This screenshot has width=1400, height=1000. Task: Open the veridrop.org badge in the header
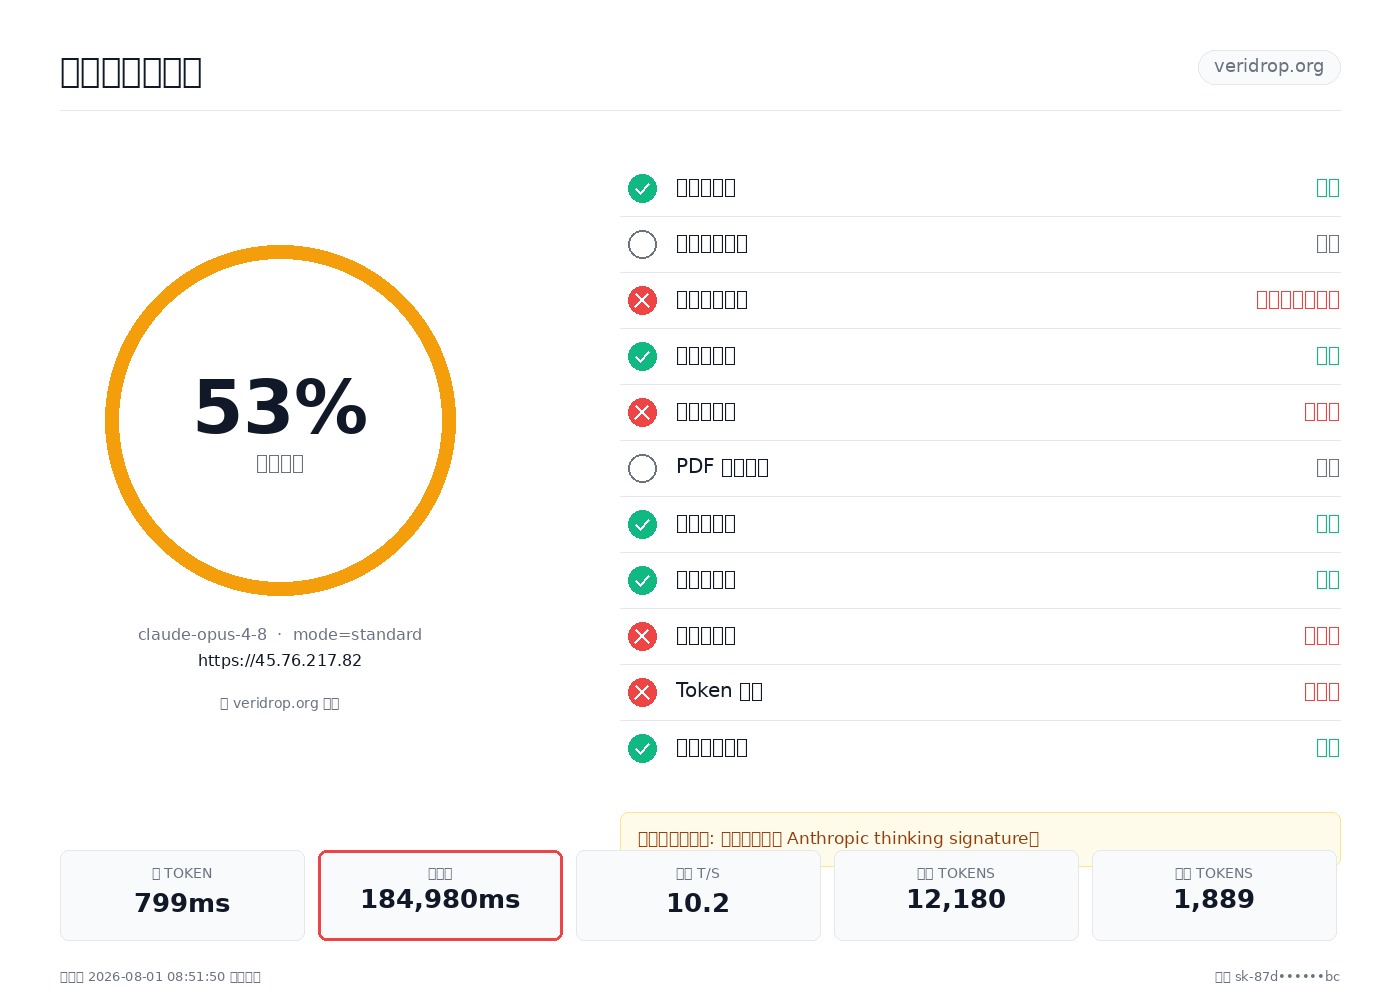click(x=1269, y=67)
